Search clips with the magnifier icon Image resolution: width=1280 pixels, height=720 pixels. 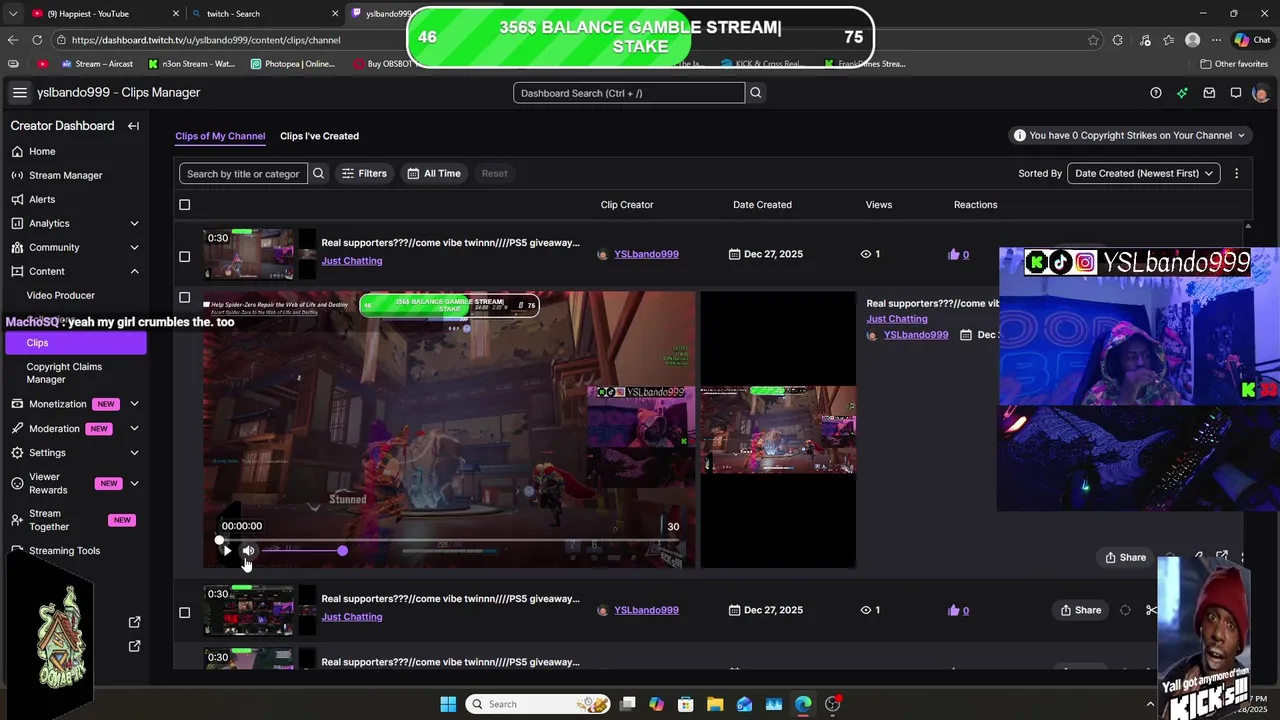point(318,173)
